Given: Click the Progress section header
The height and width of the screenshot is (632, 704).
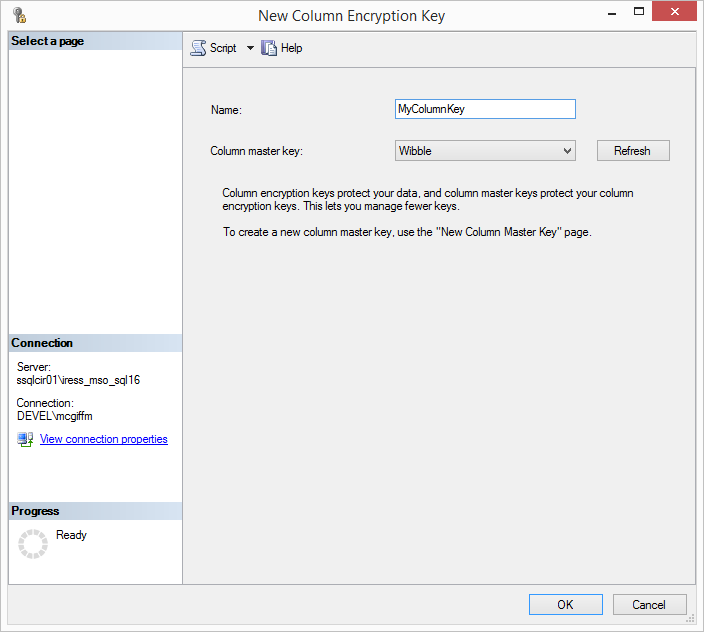Looking at the screenshot, I should 36,511.
